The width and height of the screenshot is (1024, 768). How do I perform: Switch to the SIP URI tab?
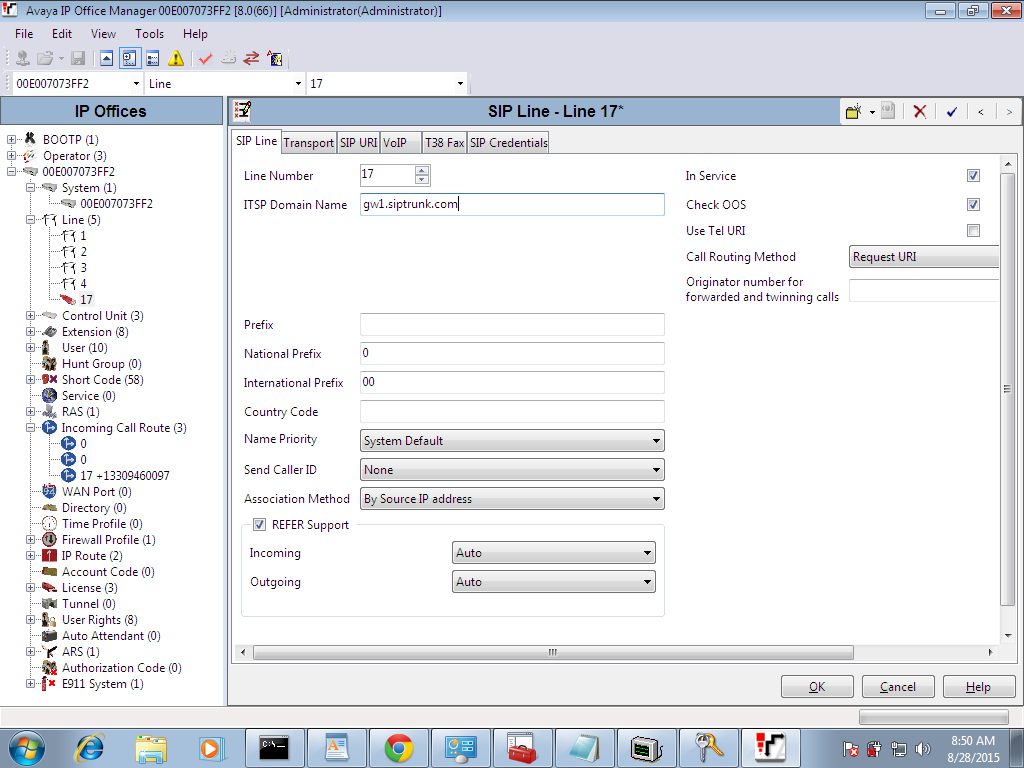pos(359,143)
